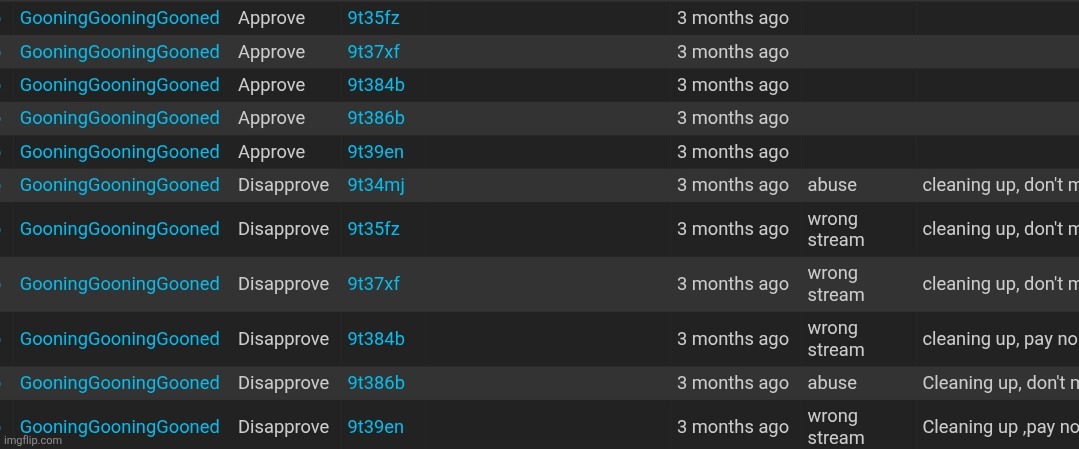
Task: Click GooningGooningGooned username in last row
Action: tap(120, 428)
